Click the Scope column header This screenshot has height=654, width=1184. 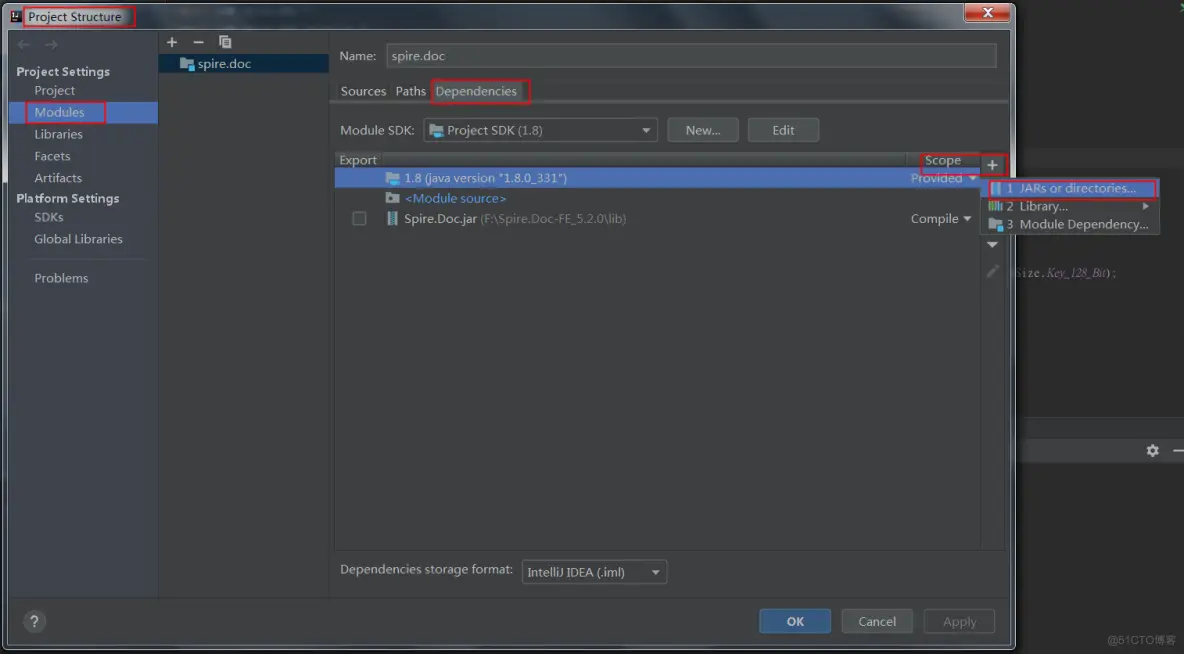tap(942, 160)
